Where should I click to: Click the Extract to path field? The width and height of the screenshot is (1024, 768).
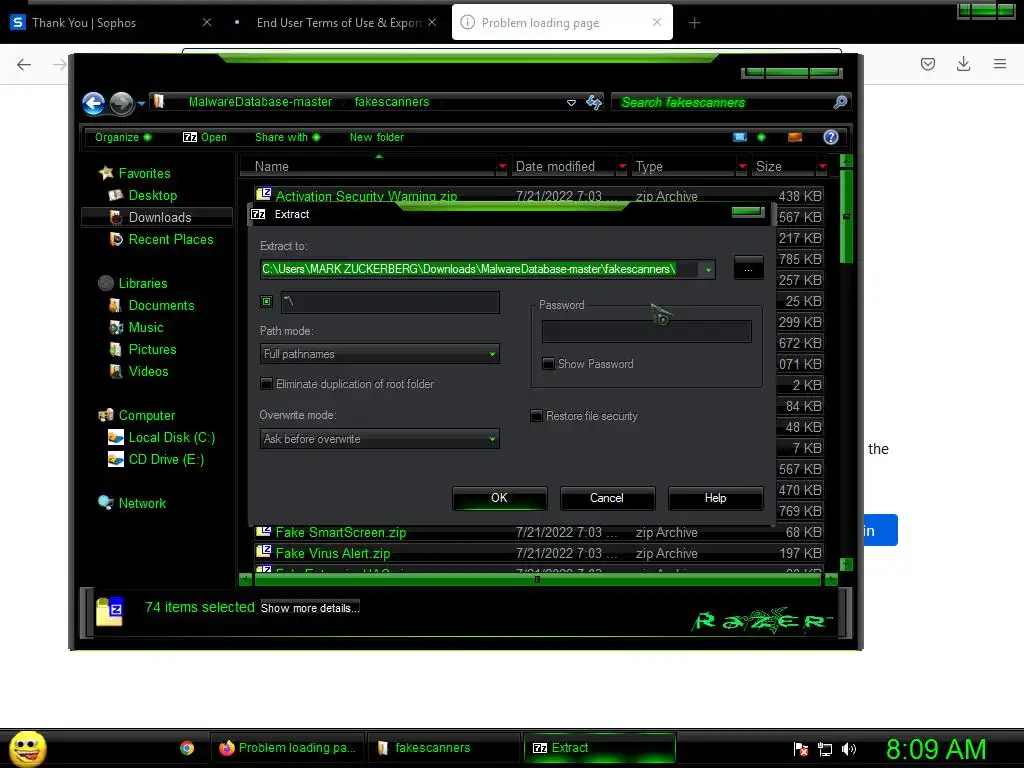(x=480, y=269)
